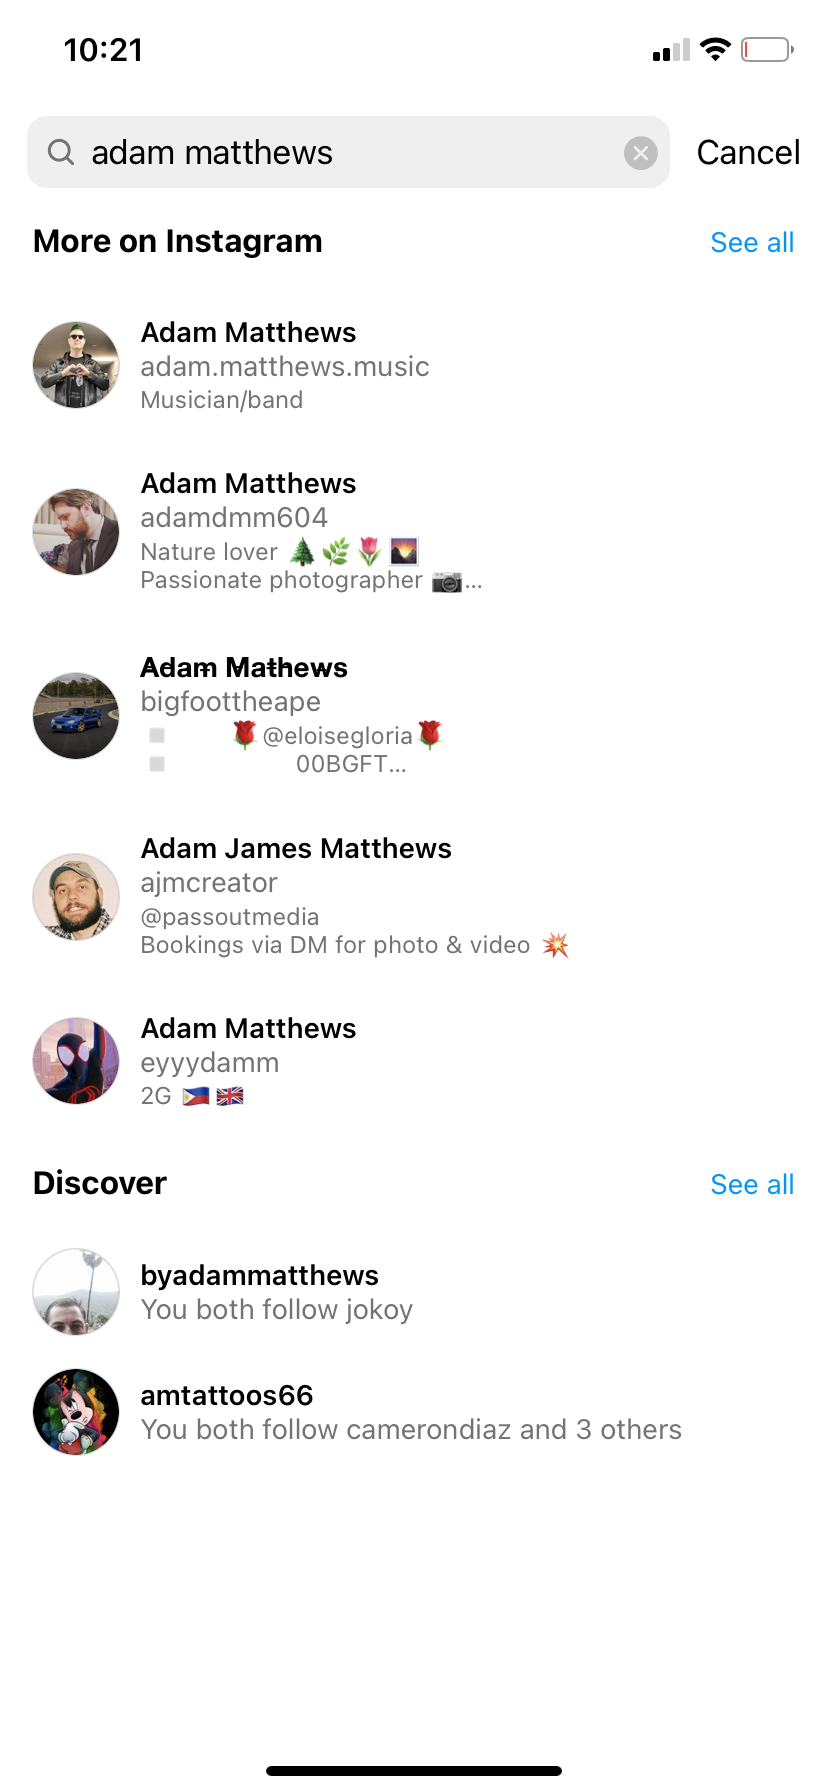Tap the battery indicator icon
The image size is (828, 1792).
click(767, 49)
